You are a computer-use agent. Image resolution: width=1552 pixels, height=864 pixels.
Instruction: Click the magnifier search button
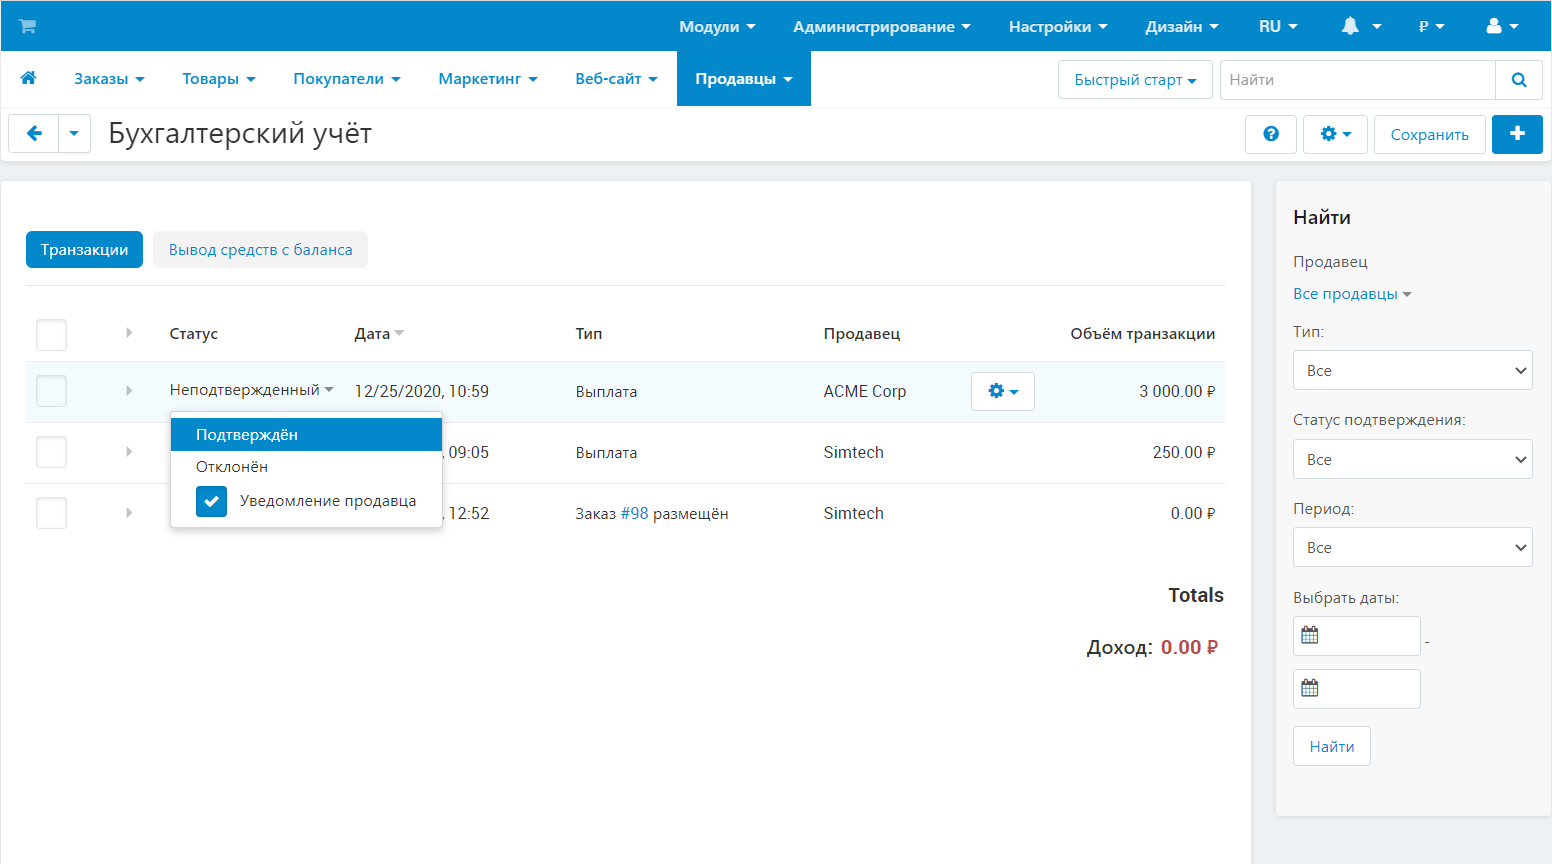point(1518,80)
